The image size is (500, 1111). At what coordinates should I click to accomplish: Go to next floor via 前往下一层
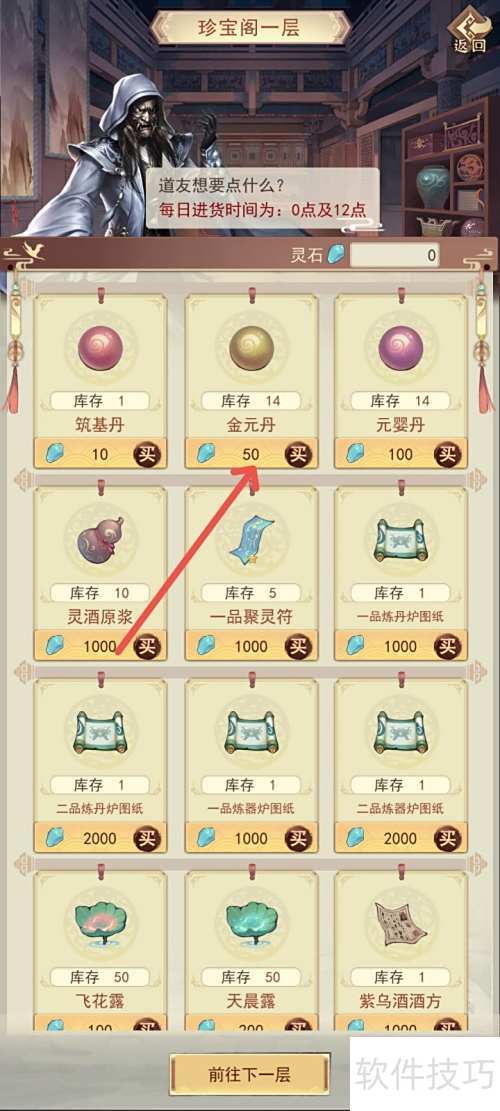250,1074
